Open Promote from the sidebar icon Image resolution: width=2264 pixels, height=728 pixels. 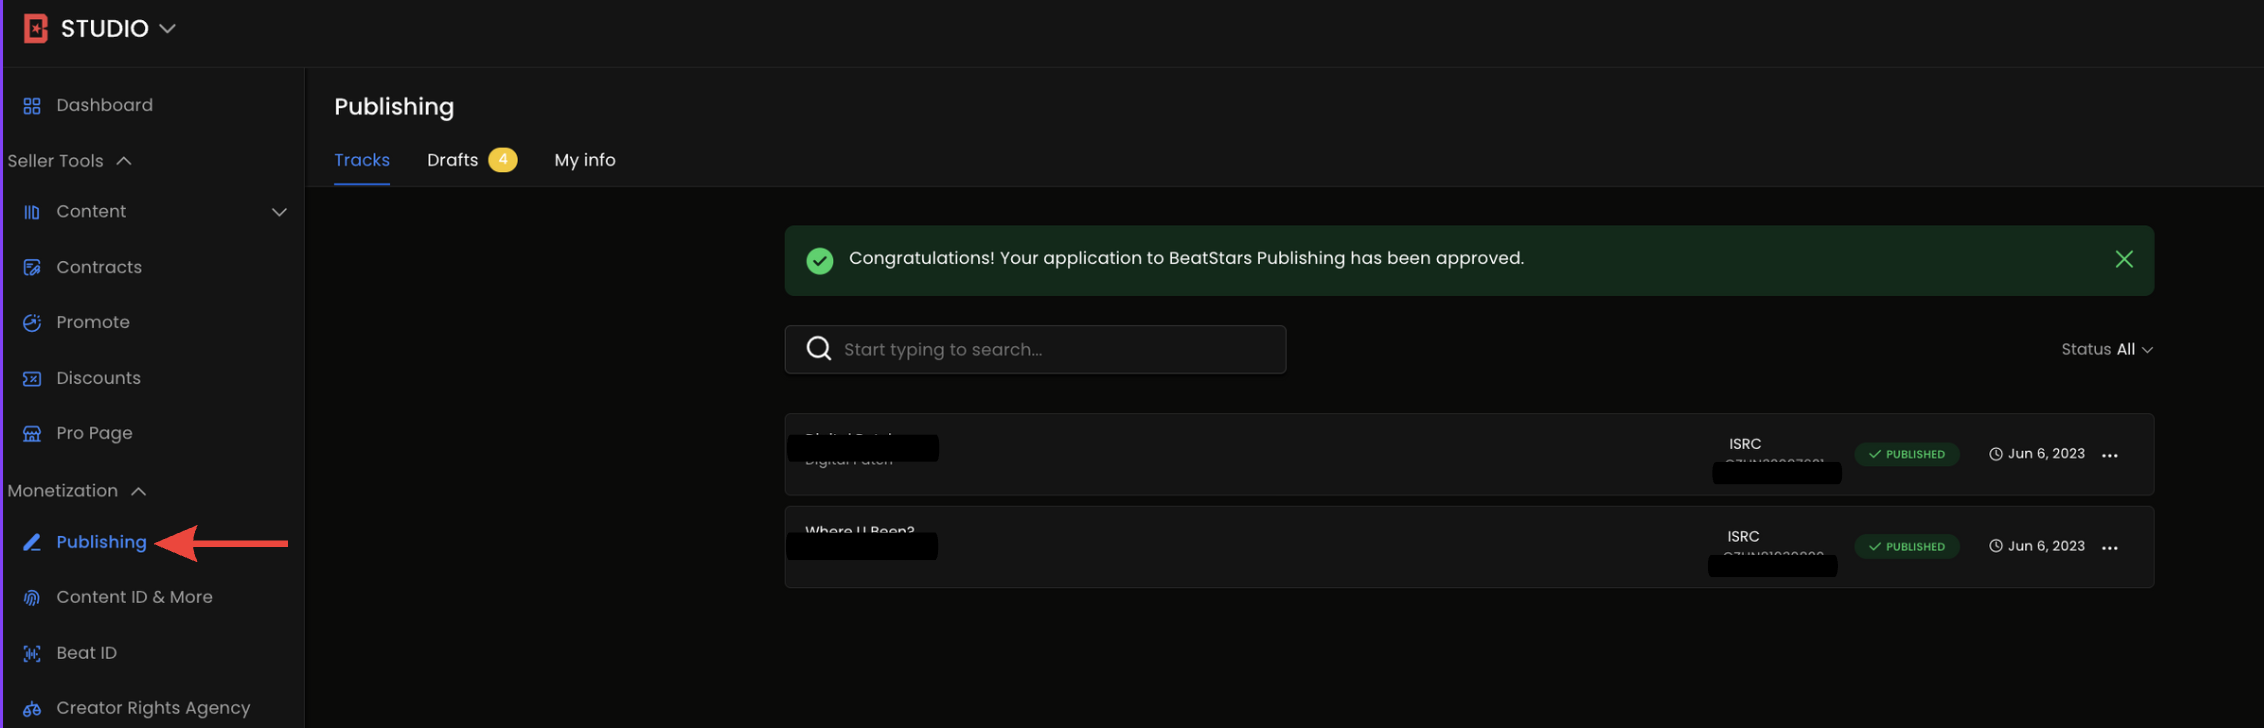[31, 322]
